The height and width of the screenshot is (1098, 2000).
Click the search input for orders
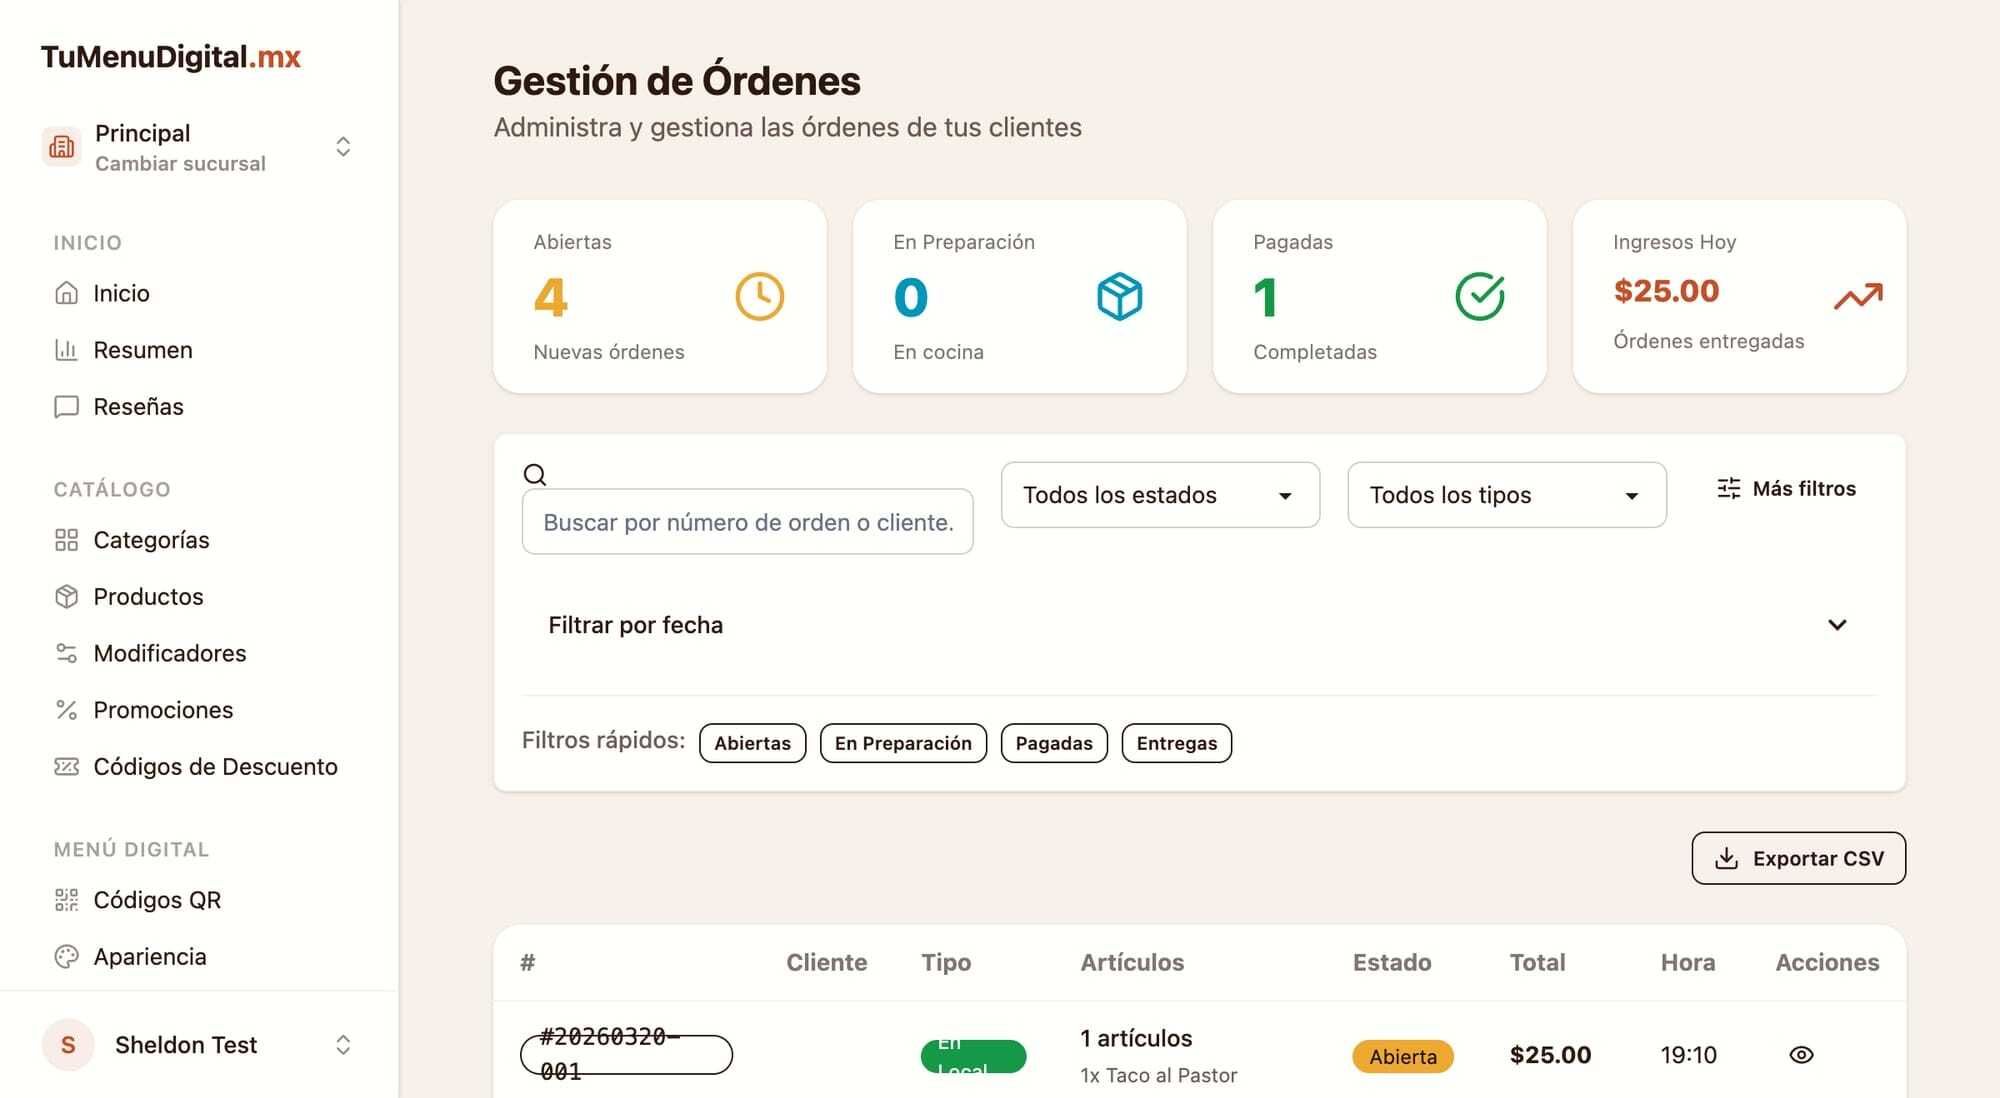point(748,521)
